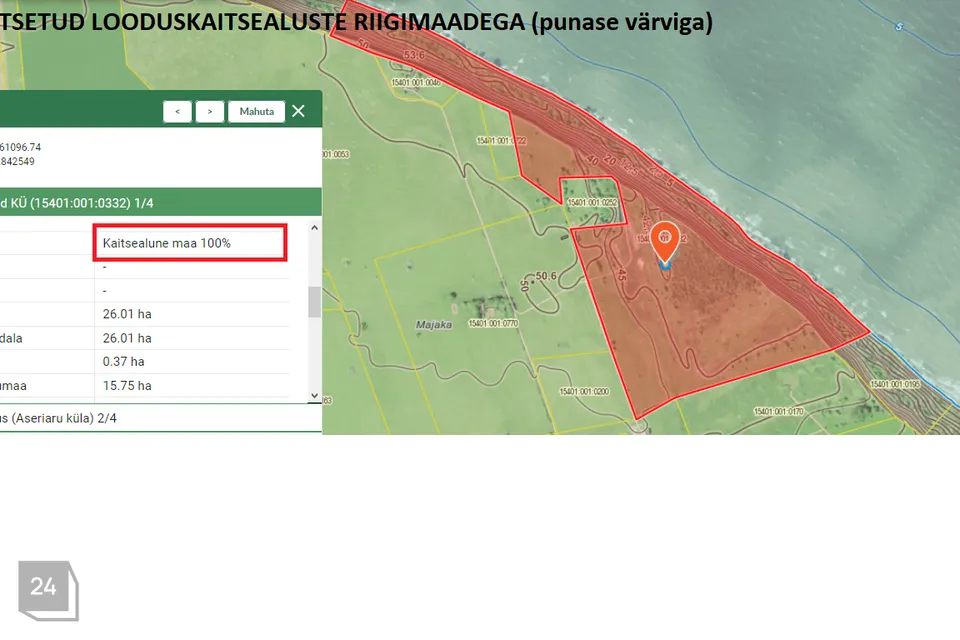Image resolution: width=960 pixels, height=640 pixels.
Task: Close the parcel info panel
Action: 298,111
